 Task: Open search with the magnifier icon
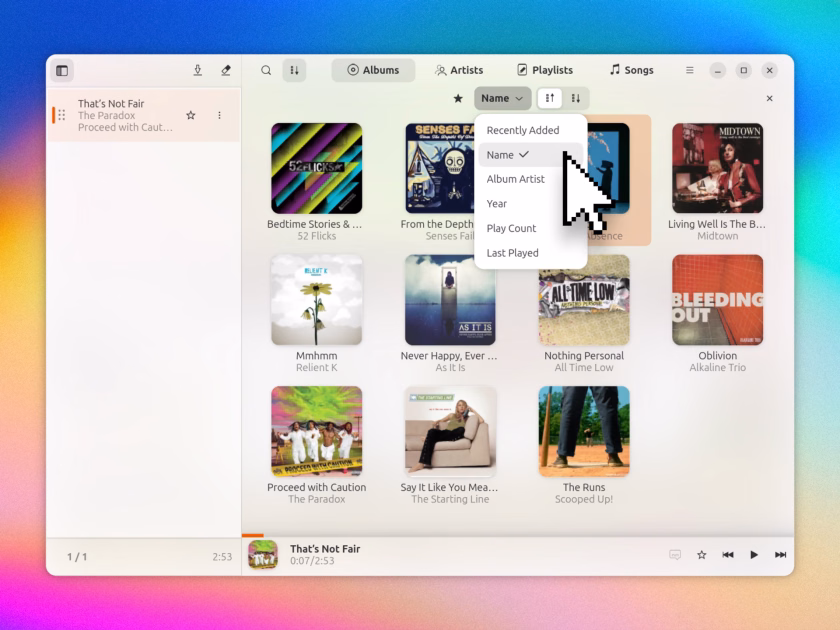coord(266,70)
